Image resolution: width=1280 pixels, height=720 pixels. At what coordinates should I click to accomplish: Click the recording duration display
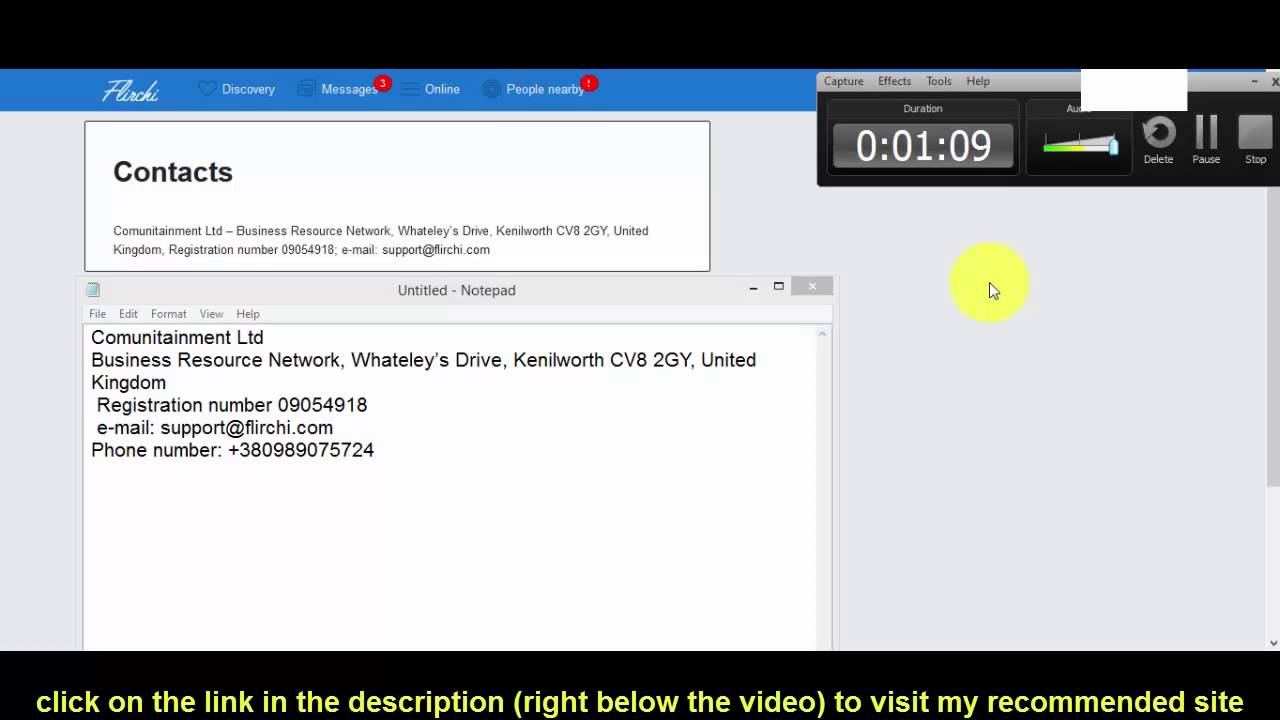[x=923, y=146]
